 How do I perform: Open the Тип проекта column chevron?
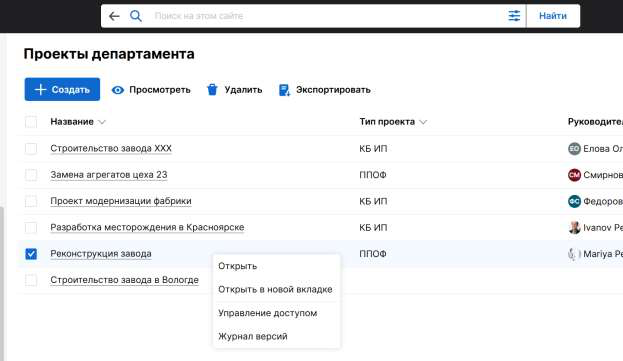(x=423, y=122)
